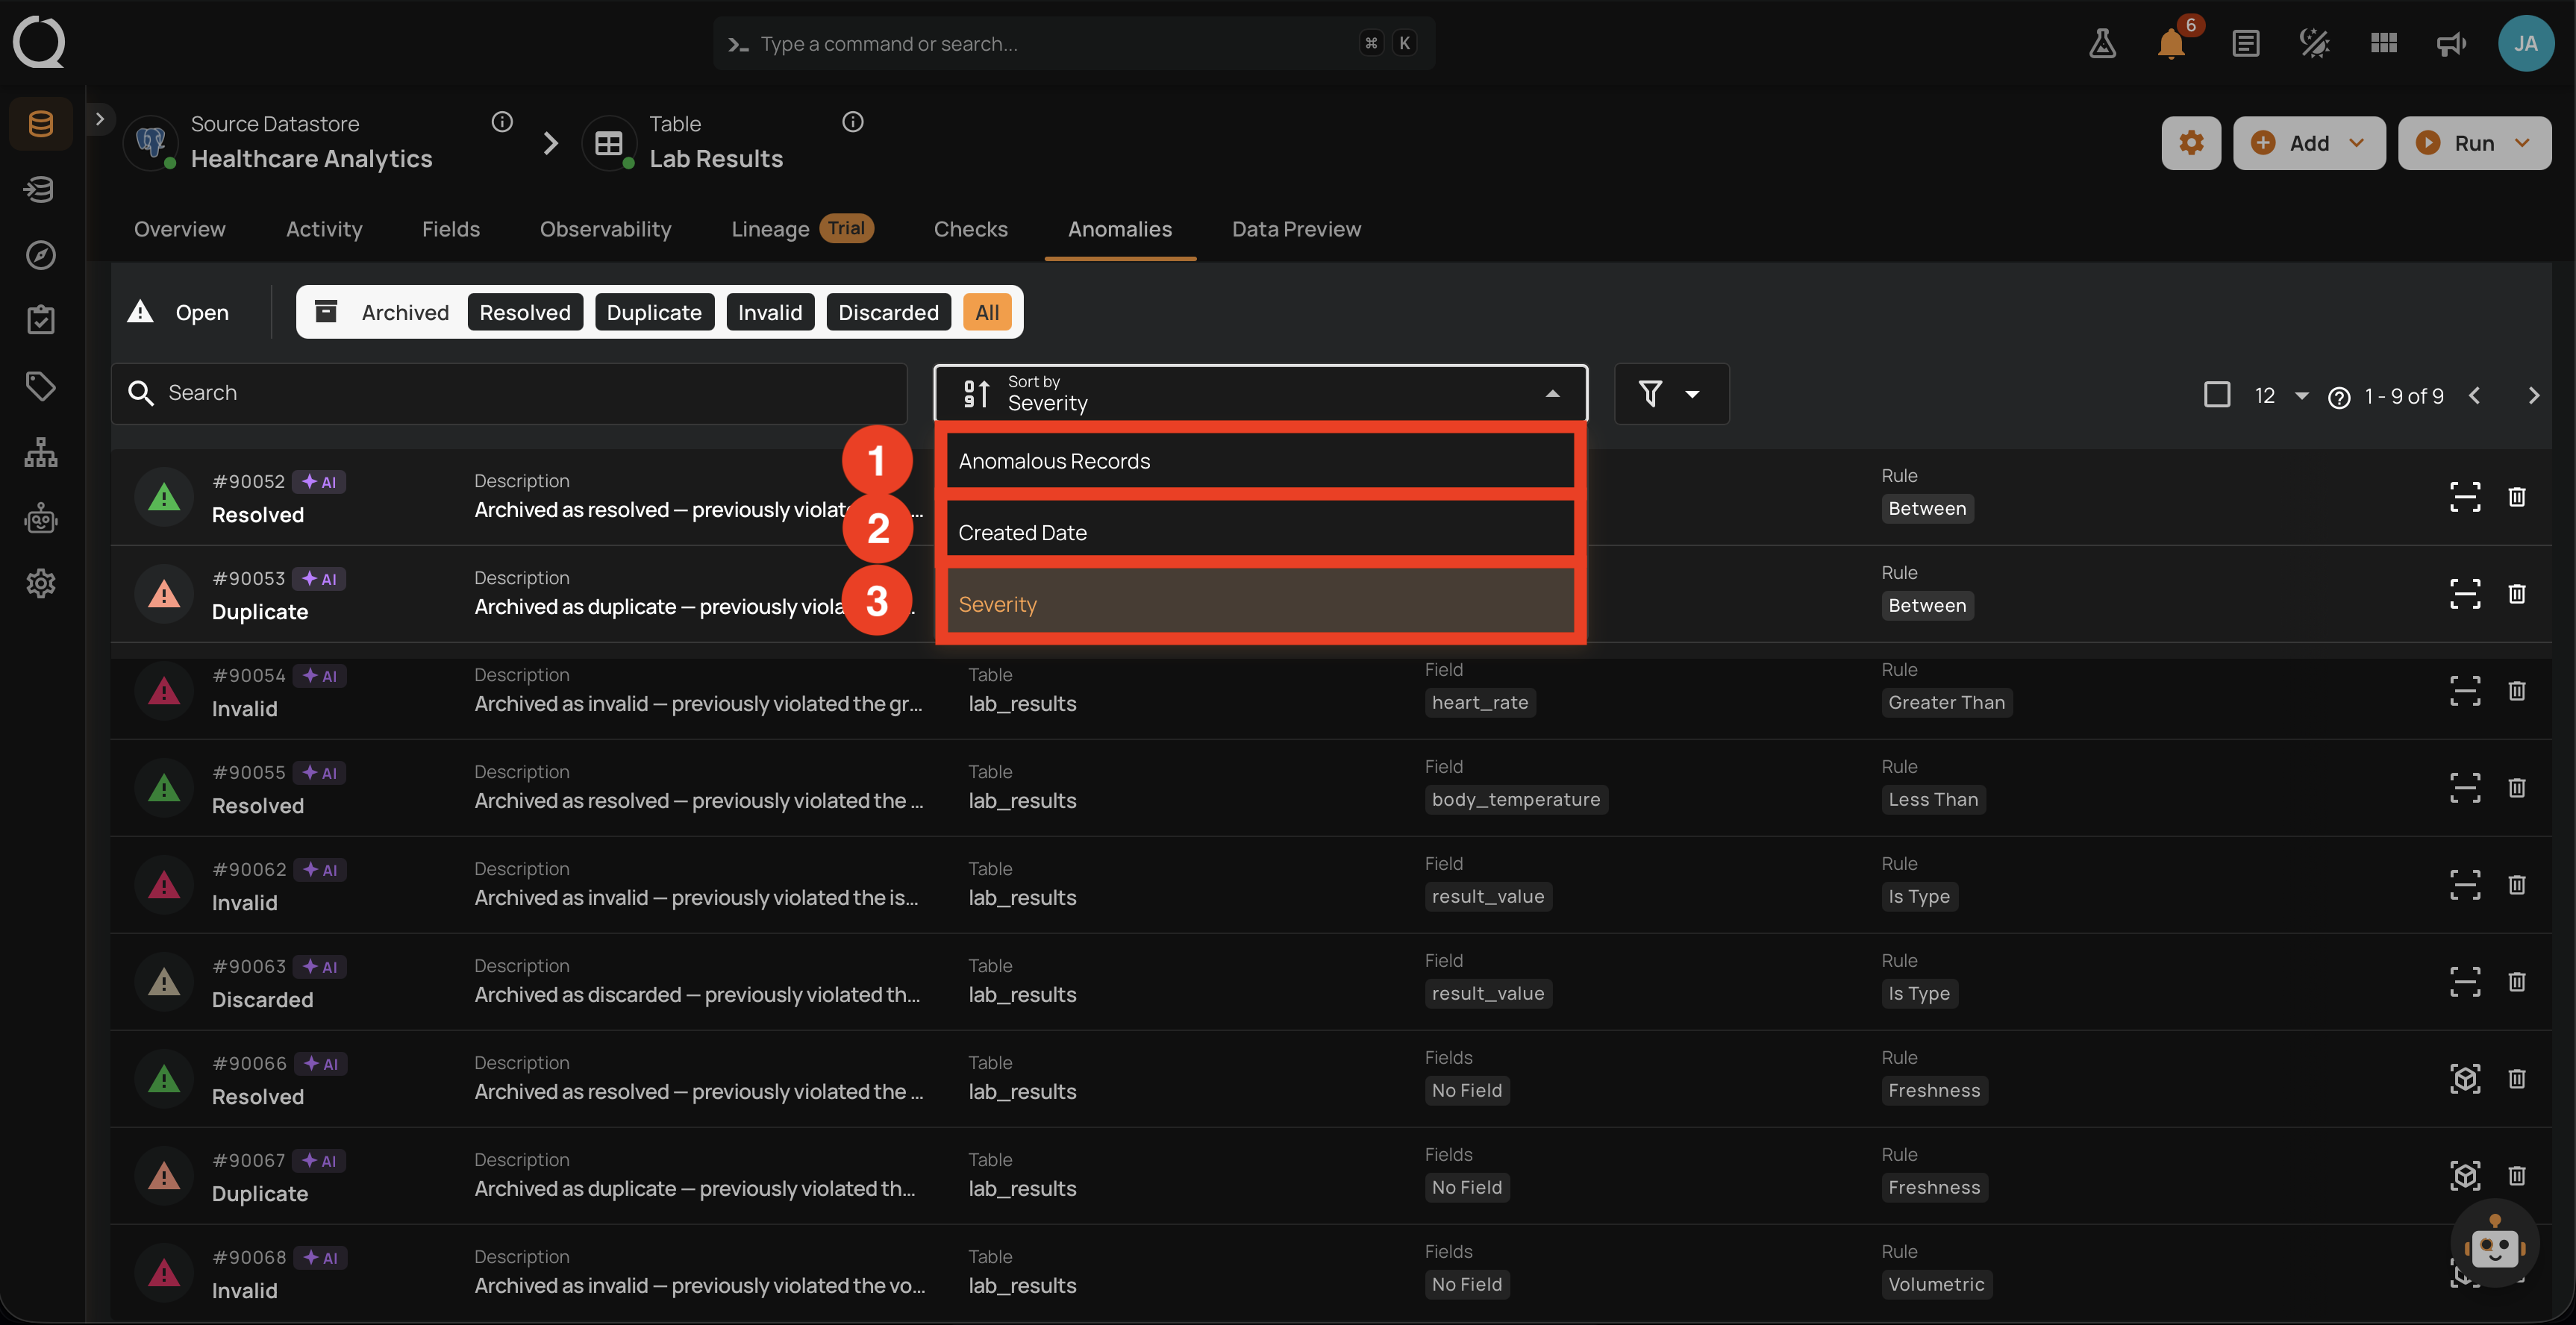Choose Anomalous Records sort option

[x=1260, y=461]
